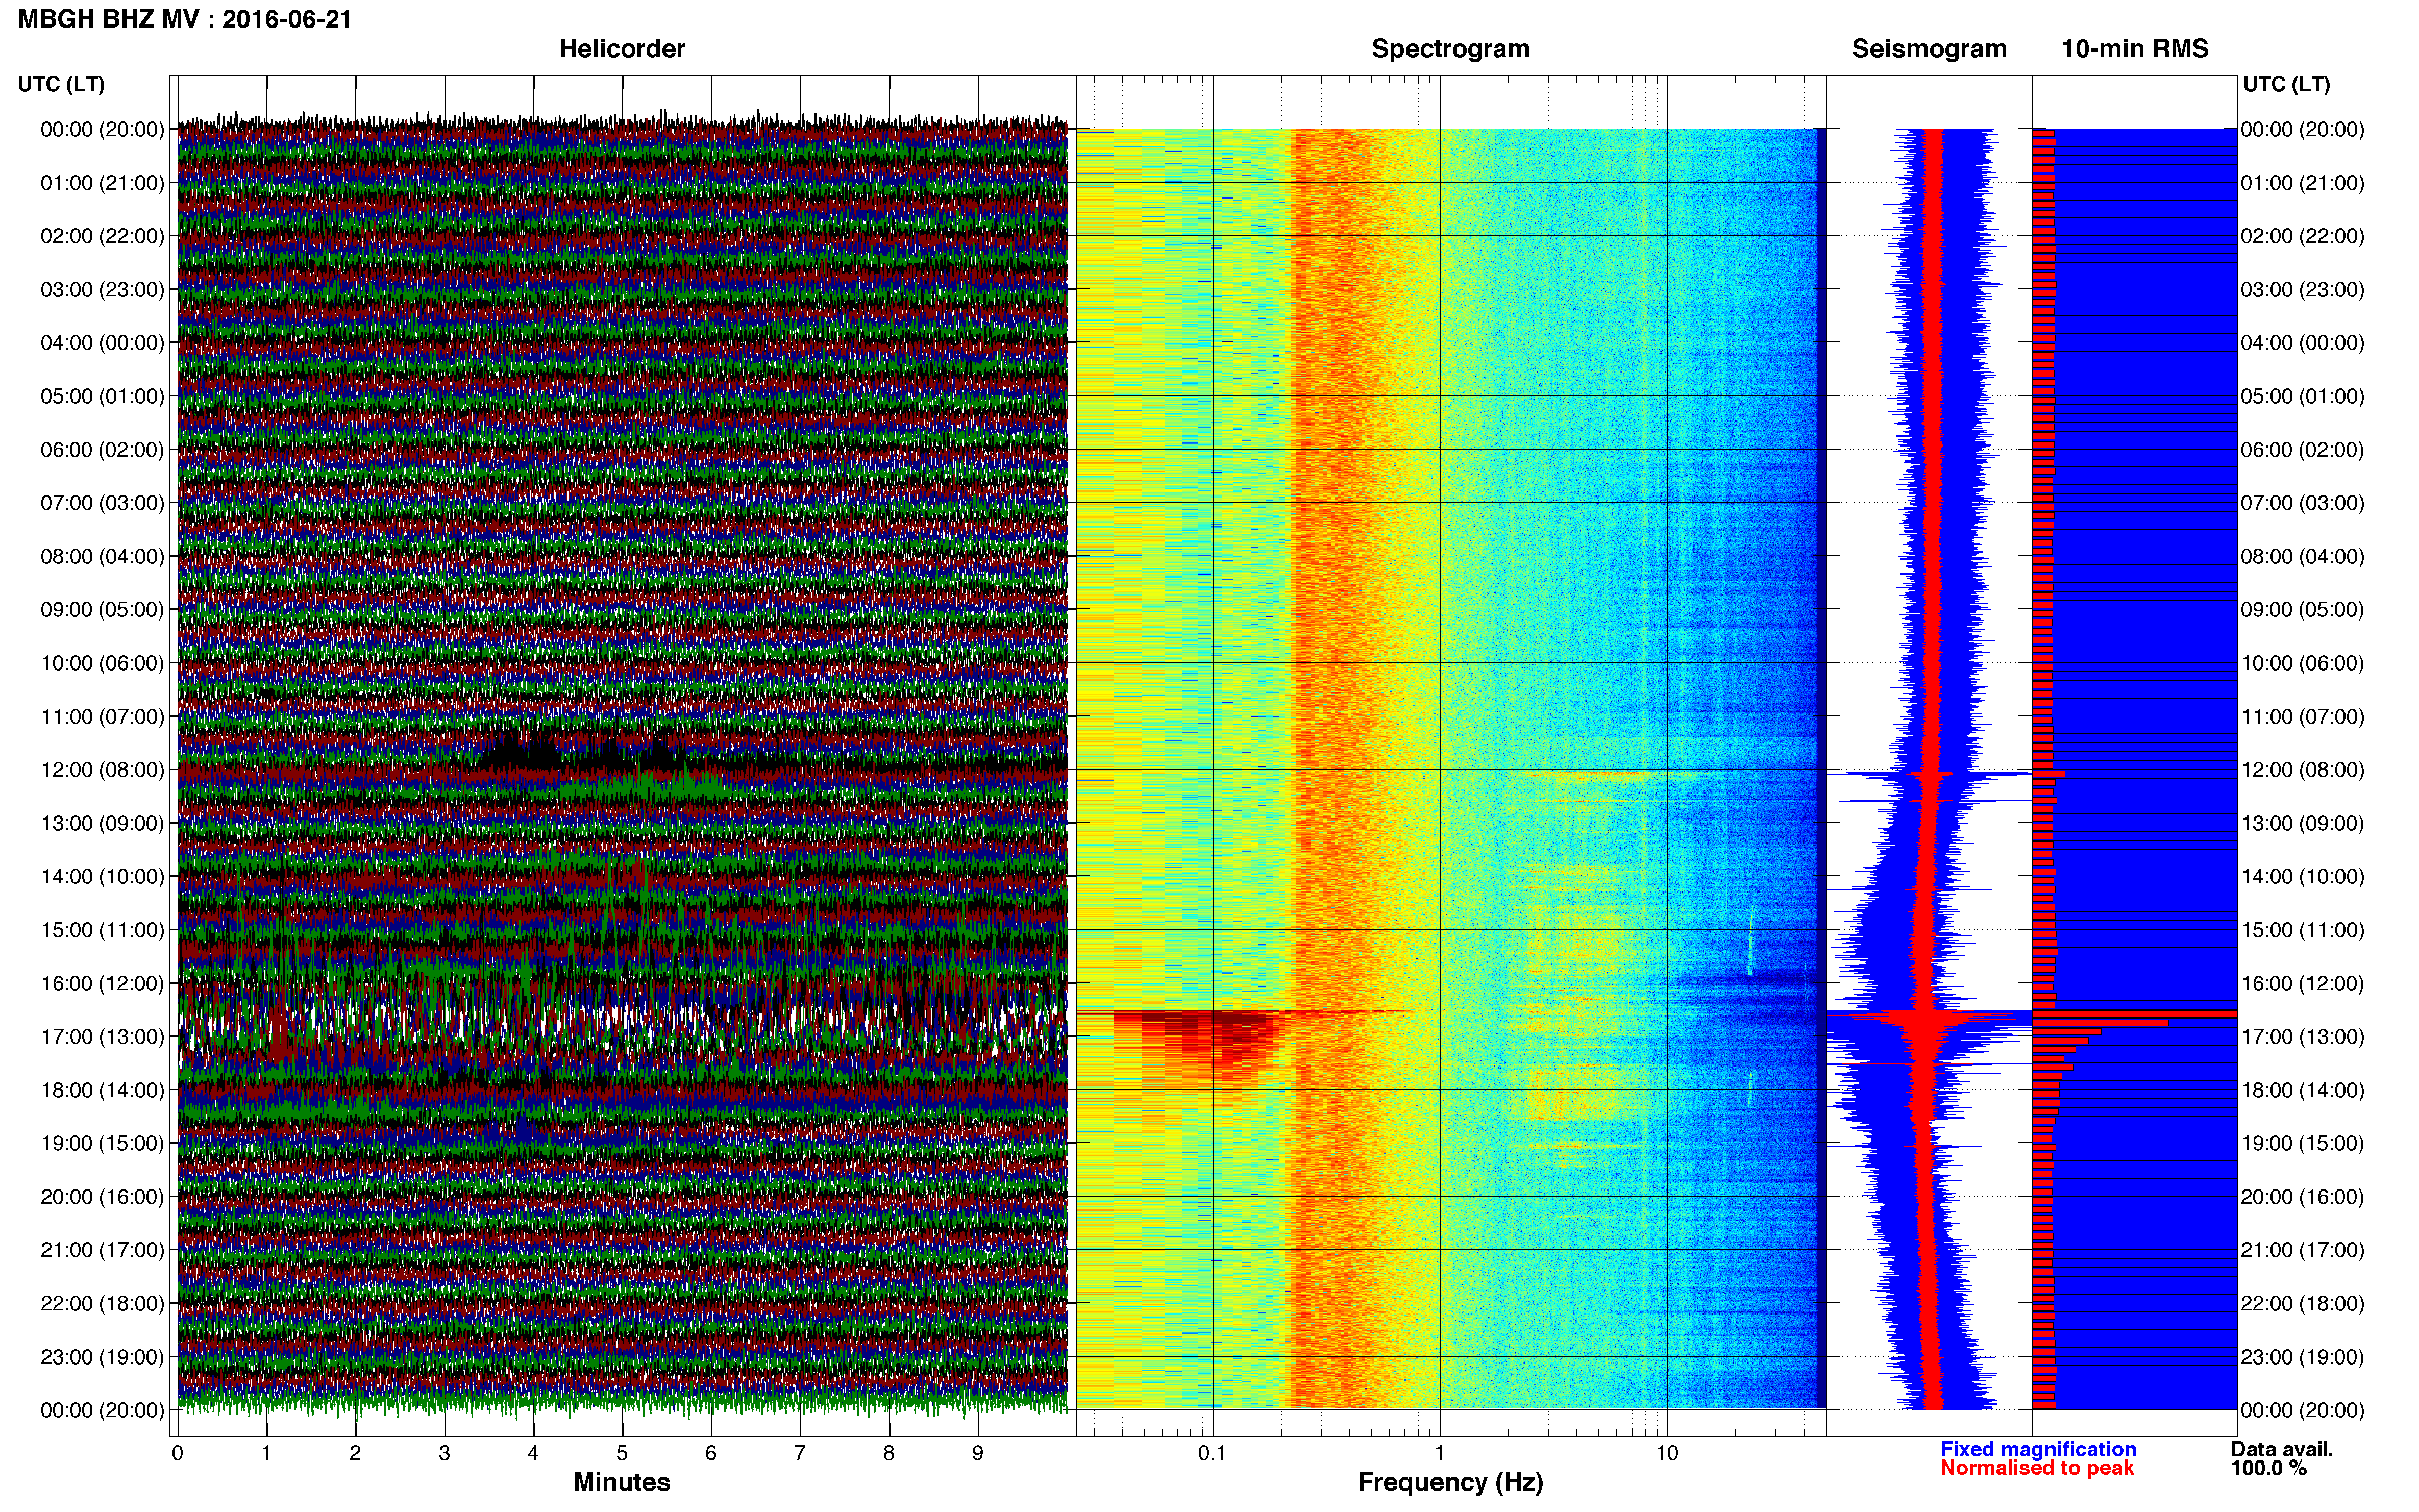Click the 'MBGH BHZ MV : 2016-06-21' title

[185, 19]
